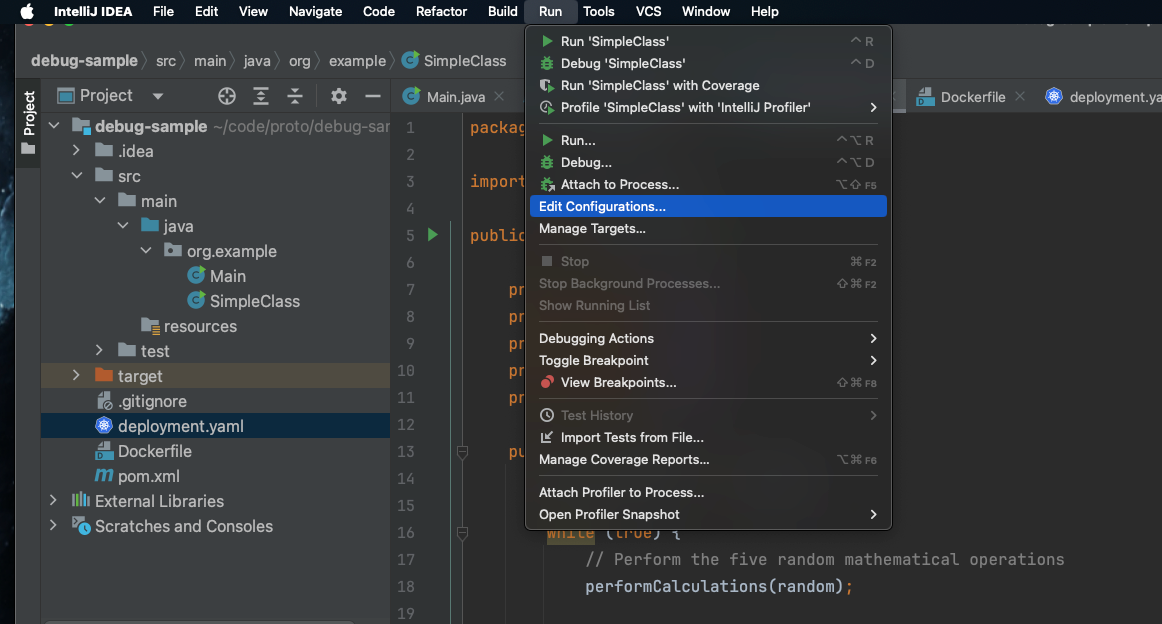Open Toggle Breakpoint submenu

click(x=708, y=360)
